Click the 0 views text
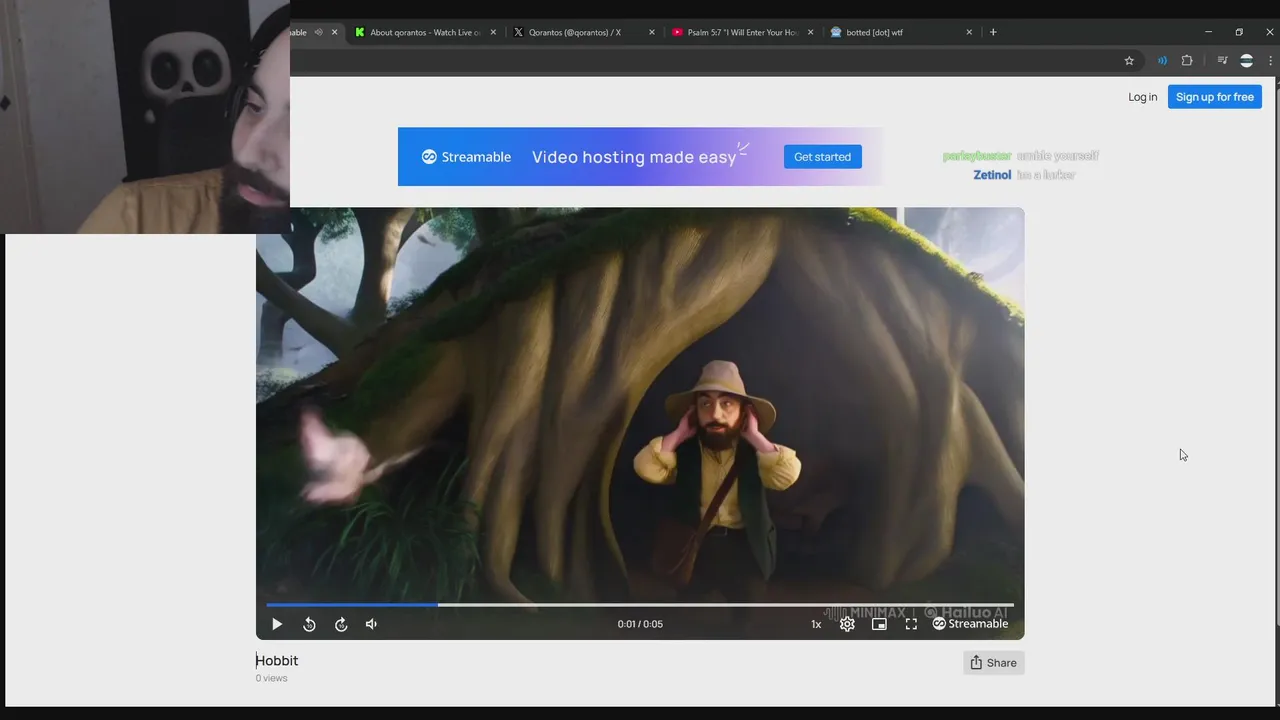1280x720 pixels. [x=271, y=678]
